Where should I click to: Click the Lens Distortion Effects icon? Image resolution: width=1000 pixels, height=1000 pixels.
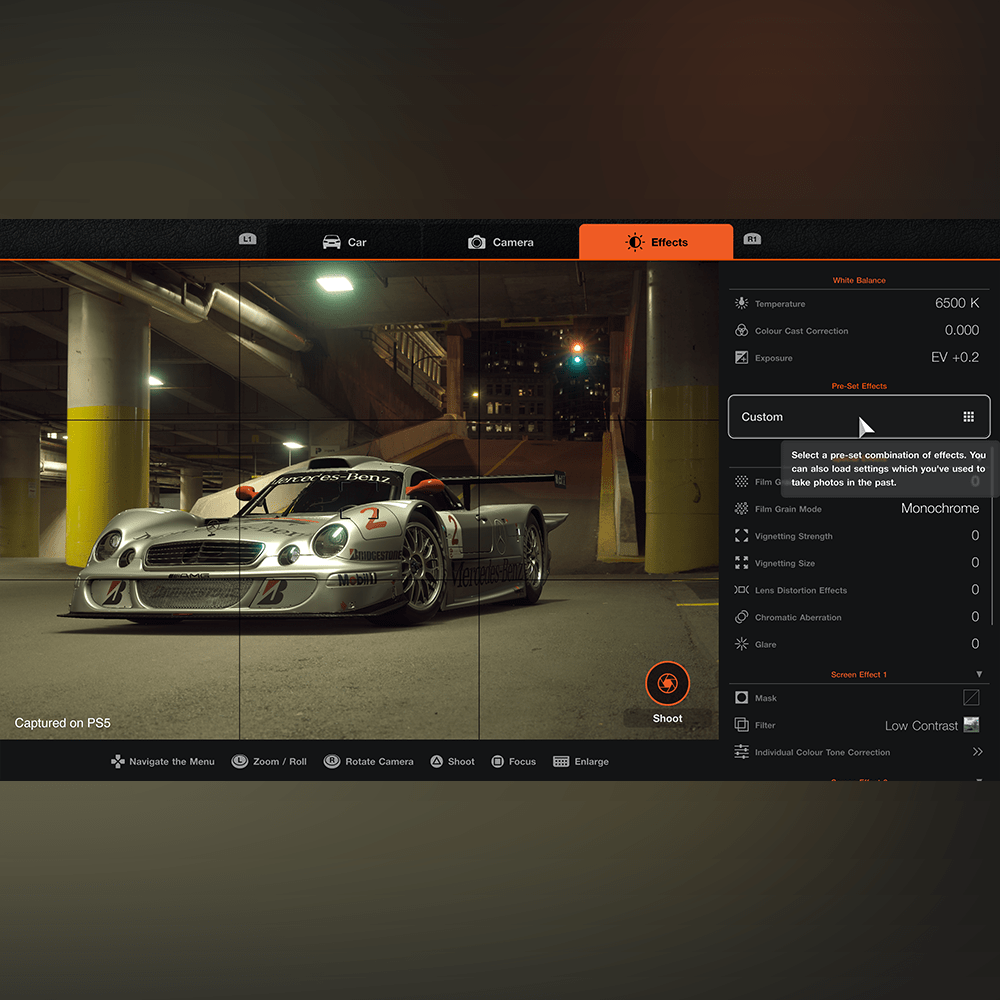click(741, 590)
